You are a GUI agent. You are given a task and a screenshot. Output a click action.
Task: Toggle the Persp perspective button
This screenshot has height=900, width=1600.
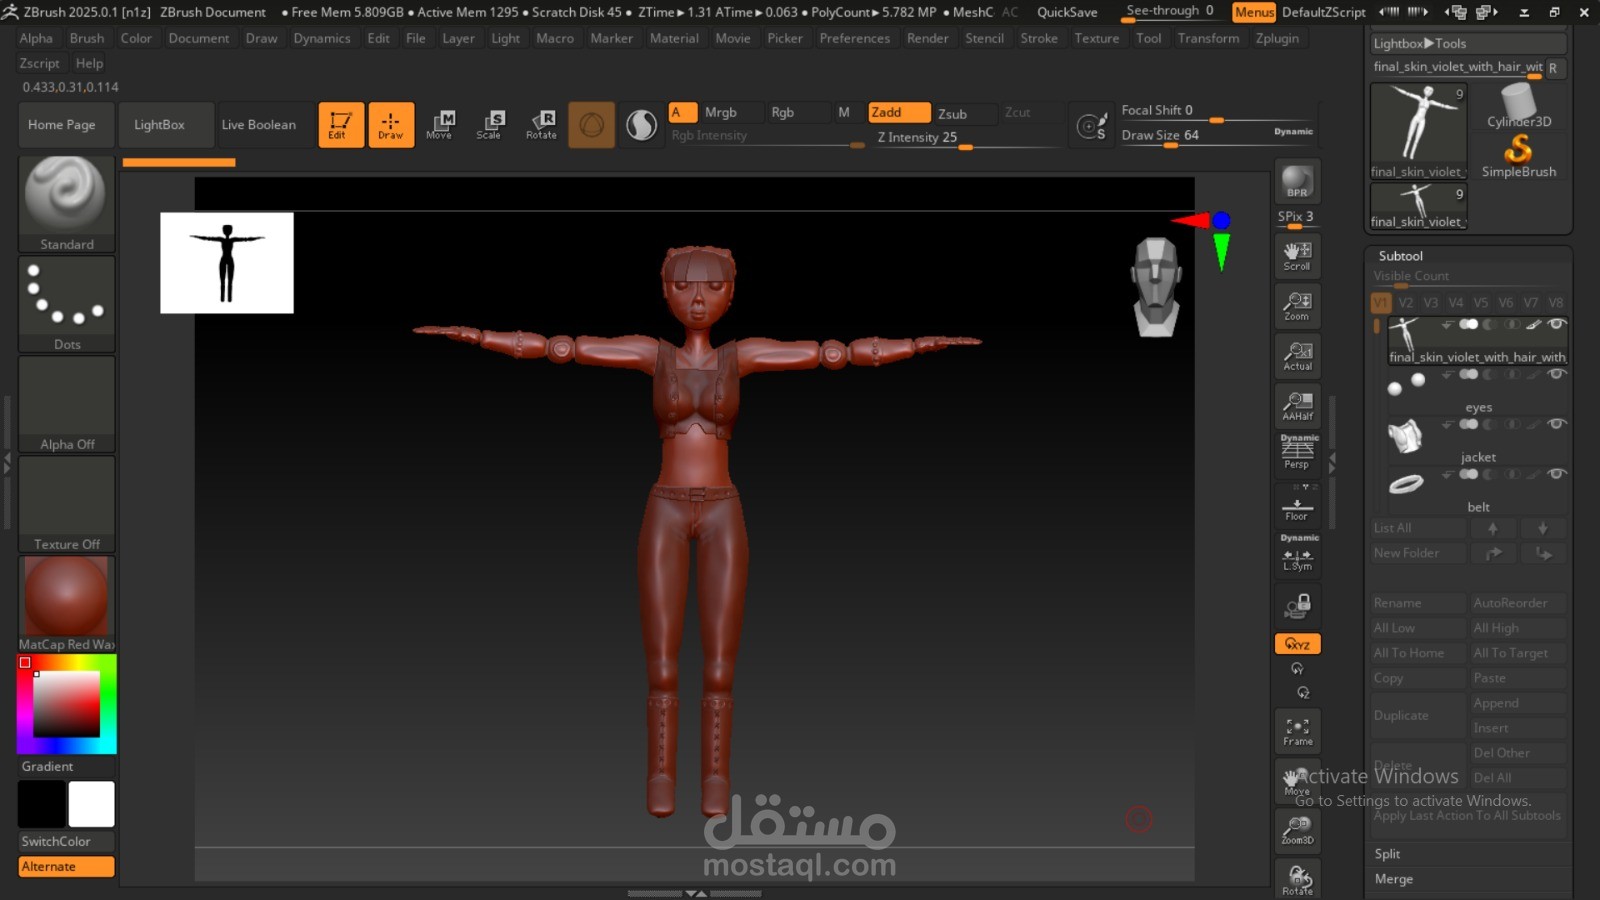click(x=1297, y=455)
